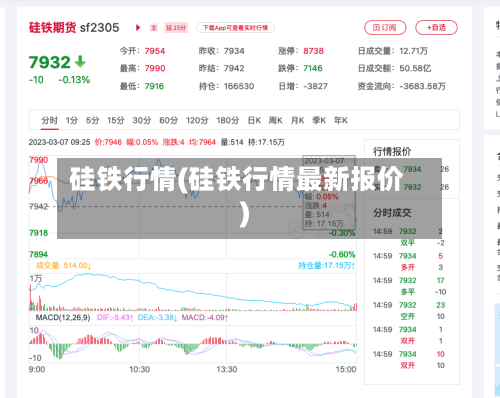Screen dimensions: 500x398
Task: Open the 月K chart tab
Action: 297,120
